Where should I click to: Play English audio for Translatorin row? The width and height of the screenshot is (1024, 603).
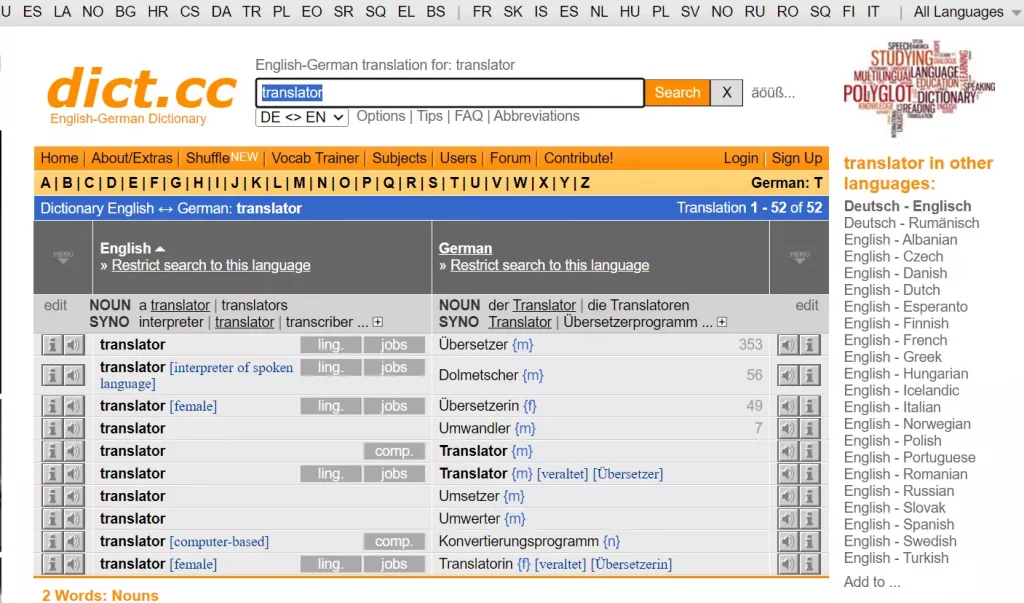tap(74, 564)
